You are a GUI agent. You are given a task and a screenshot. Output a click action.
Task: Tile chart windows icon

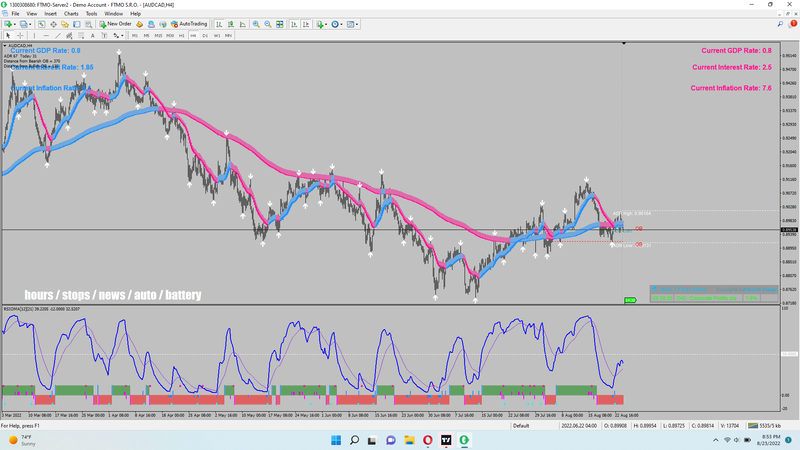(x=280, y=24)
